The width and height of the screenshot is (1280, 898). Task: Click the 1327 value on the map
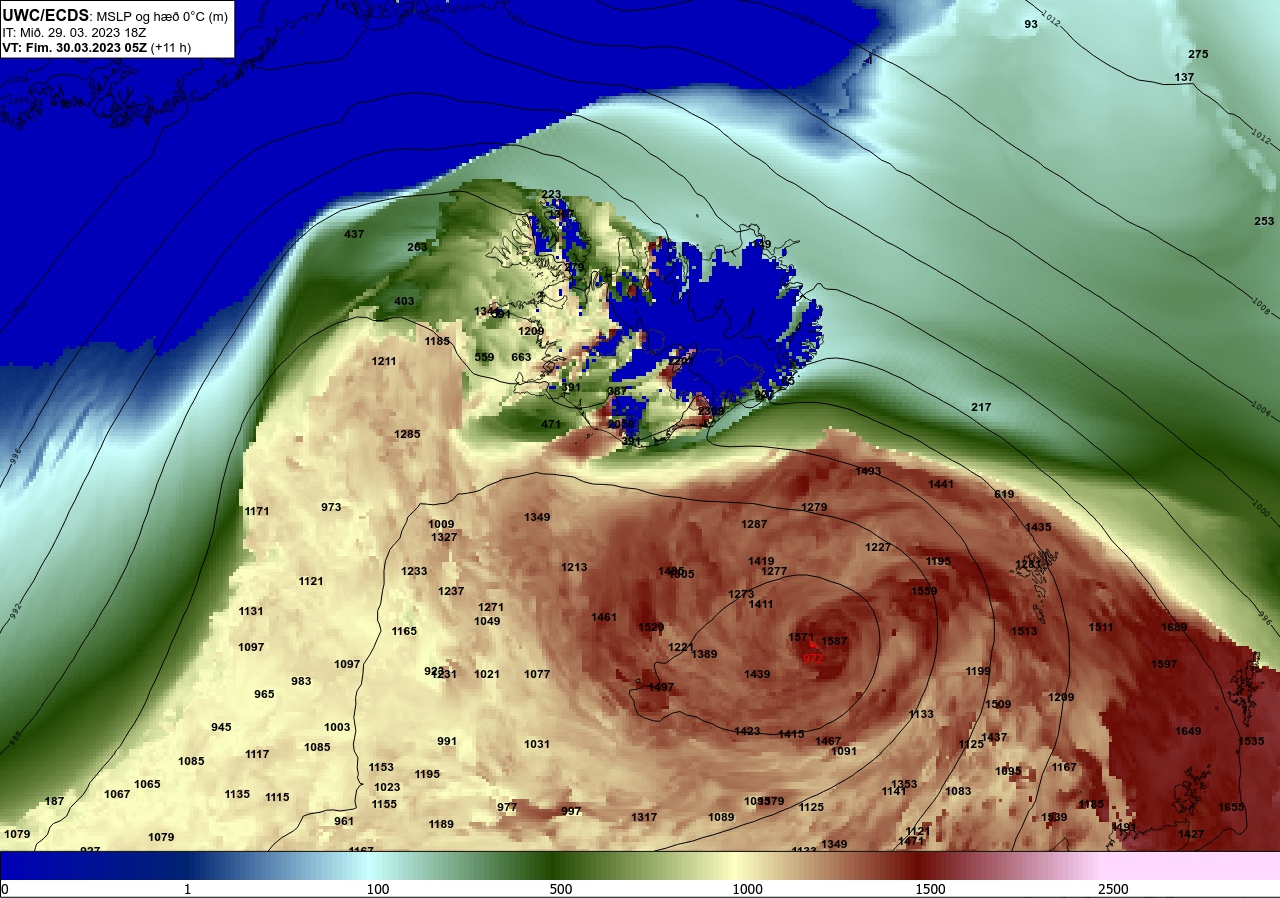pyautogui.click(x=444, y=537)
